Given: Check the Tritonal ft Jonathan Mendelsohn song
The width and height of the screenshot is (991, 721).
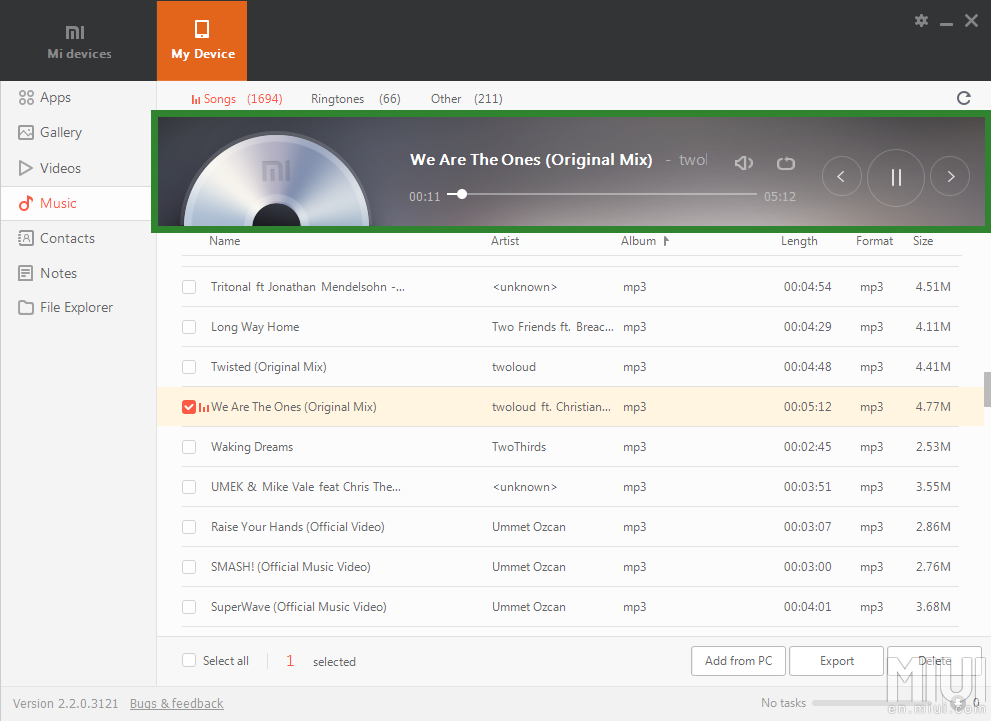Looking at the screenshot, I should pos(189,287).
